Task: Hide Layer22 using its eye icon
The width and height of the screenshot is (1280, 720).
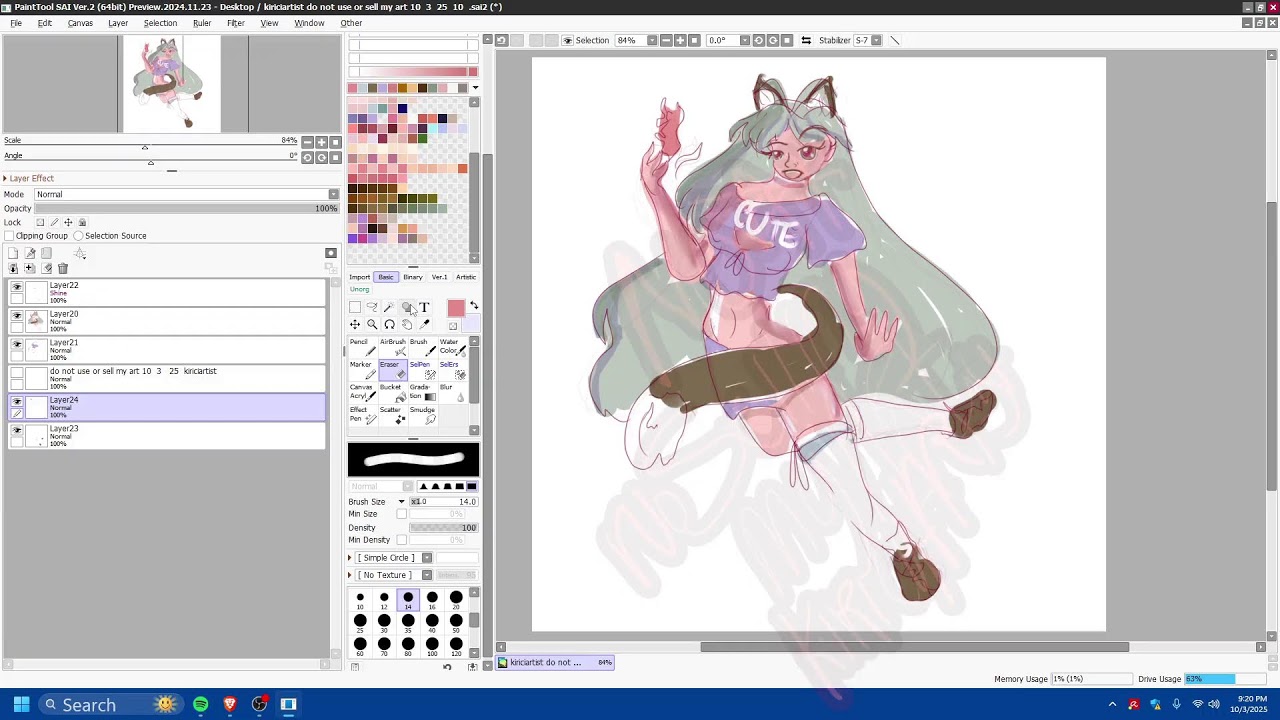Action: pos(17,286)
